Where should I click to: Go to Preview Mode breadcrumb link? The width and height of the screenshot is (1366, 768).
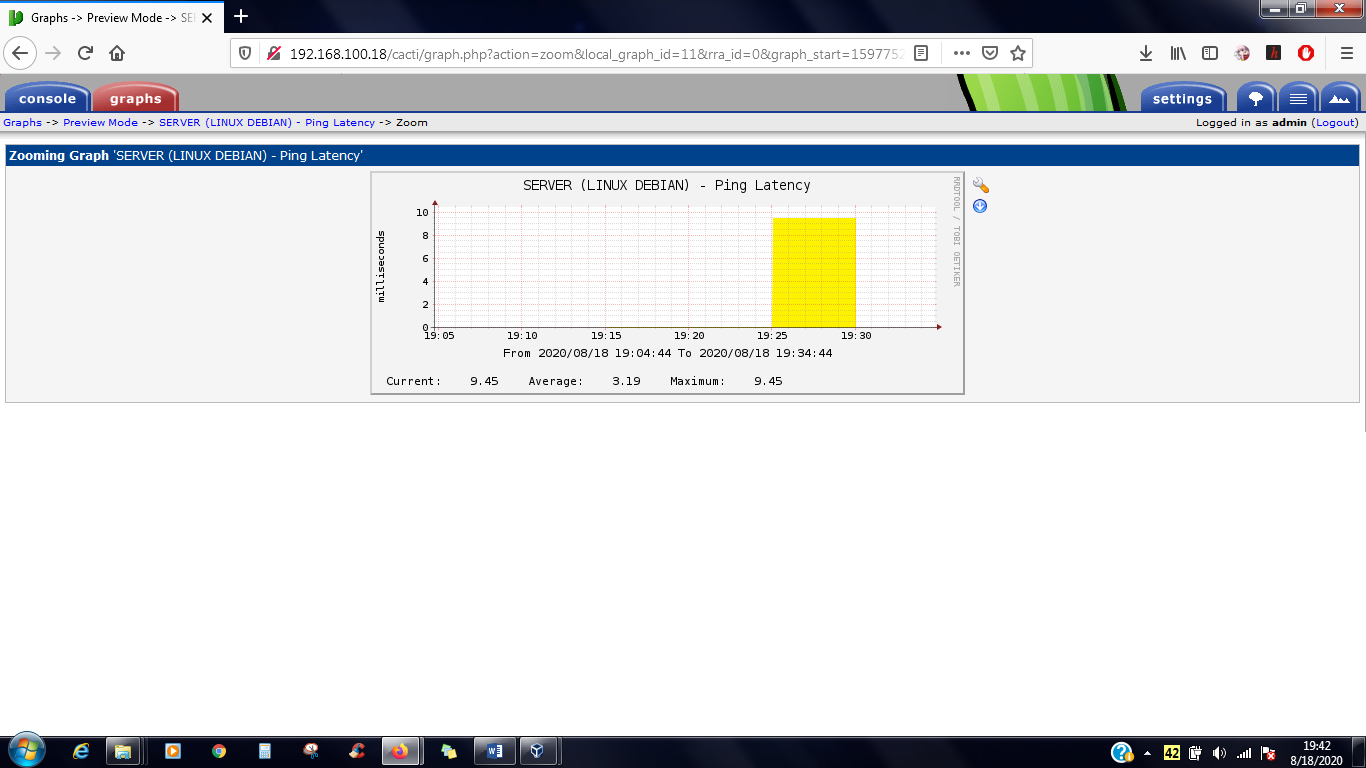tap(100, 122)
